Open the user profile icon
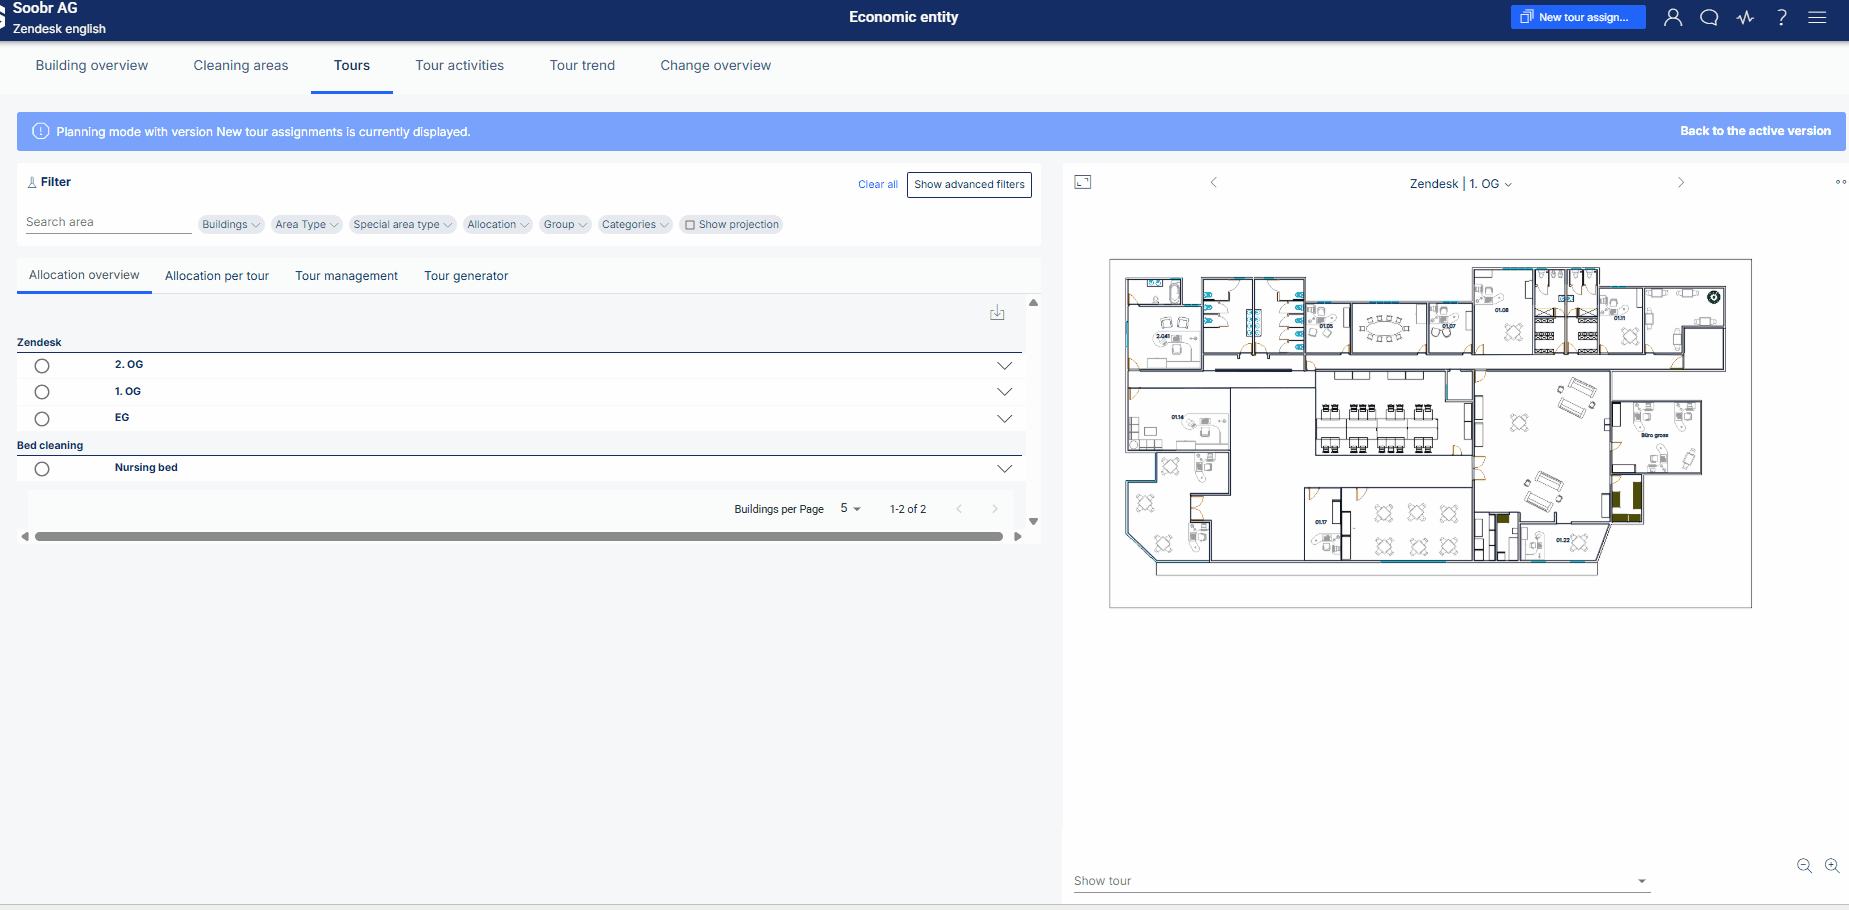 1673,17
